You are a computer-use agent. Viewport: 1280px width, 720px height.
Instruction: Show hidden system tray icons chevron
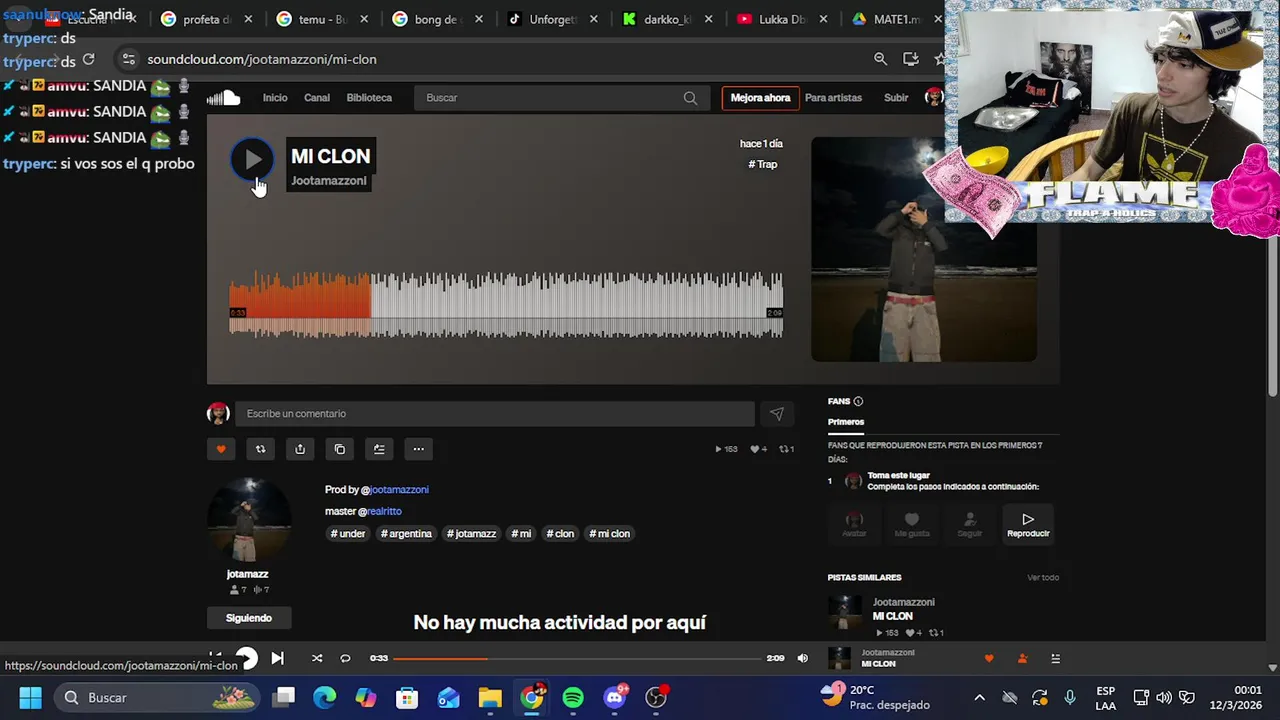click(x=979, y=697)
